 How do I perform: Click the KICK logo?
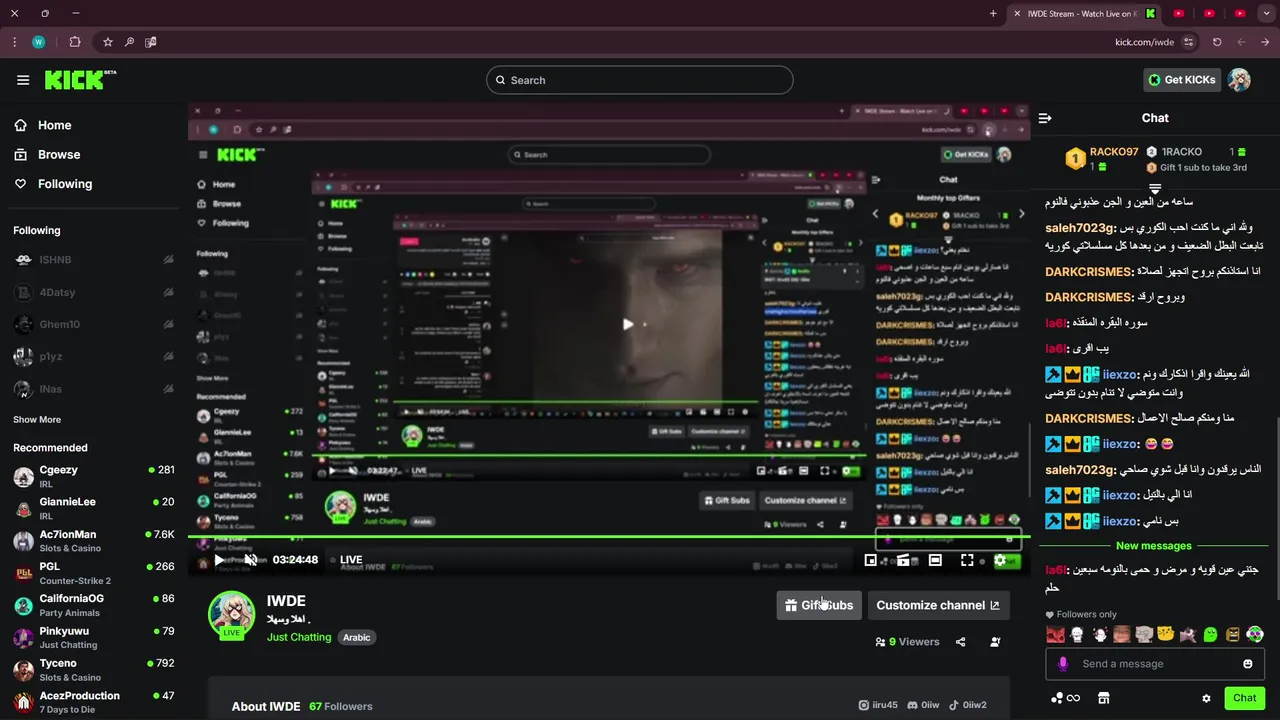(80, 80)
